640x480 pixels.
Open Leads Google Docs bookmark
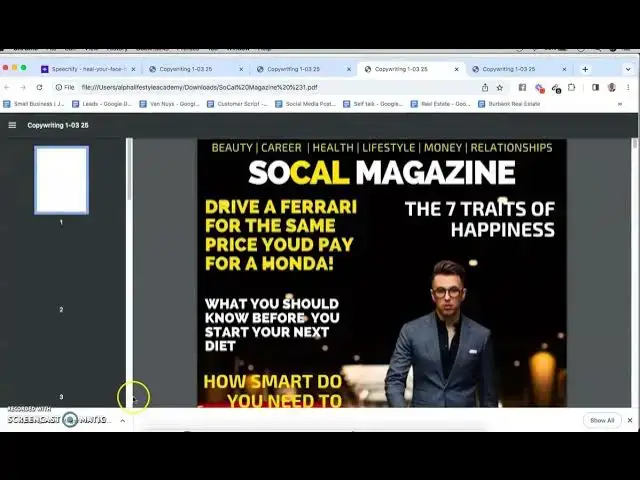point(102,104)
